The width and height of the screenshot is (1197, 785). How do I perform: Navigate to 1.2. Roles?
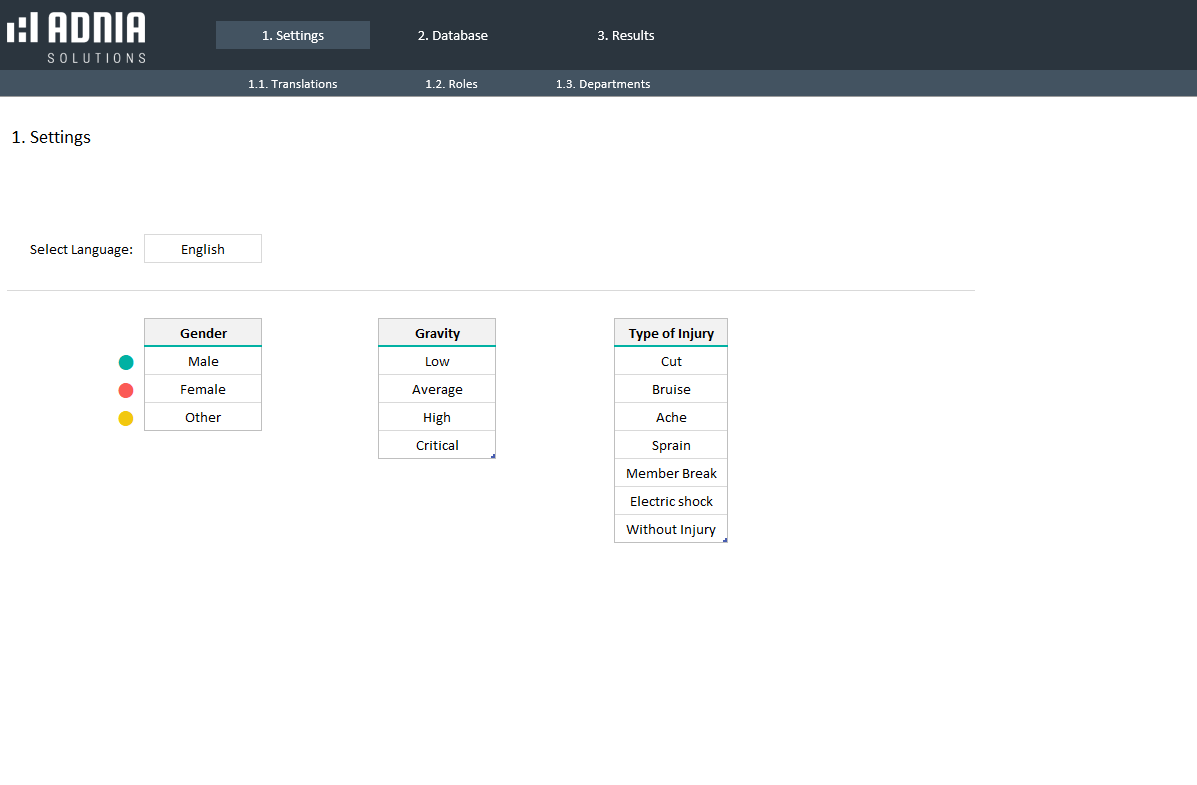coord(451,84)
